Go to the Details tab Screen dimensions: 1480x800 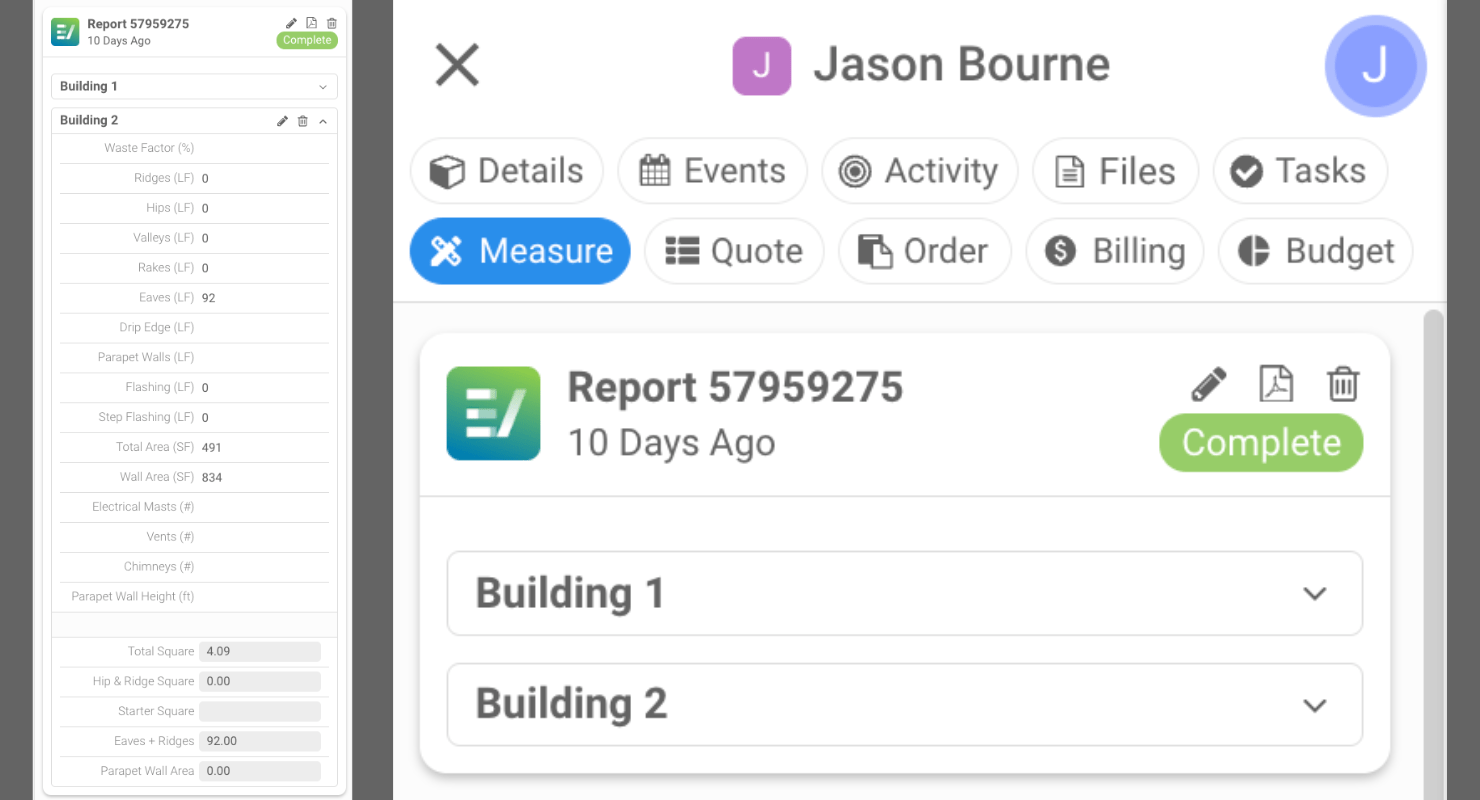pyautogui.click(x=507, y=171)
